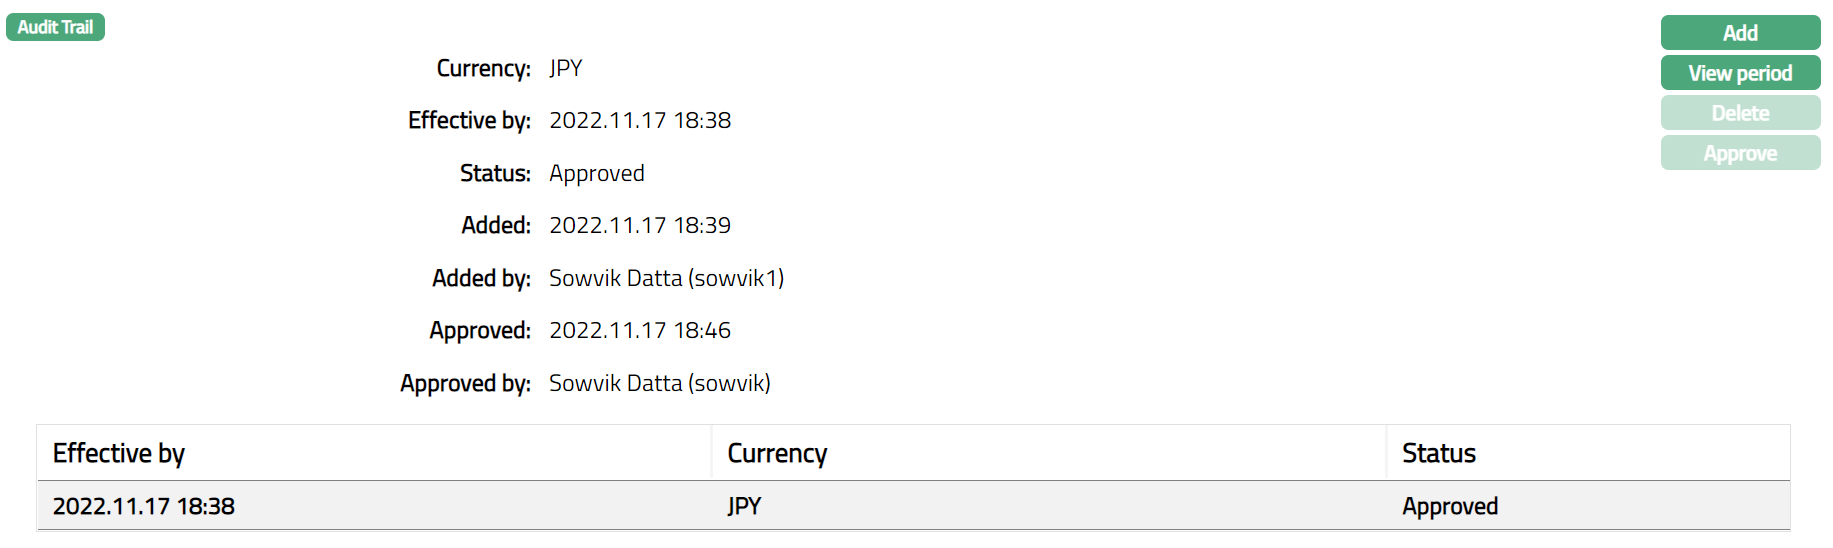Click the name Sowvik Datta (sowvik1)

pos(666,278)
